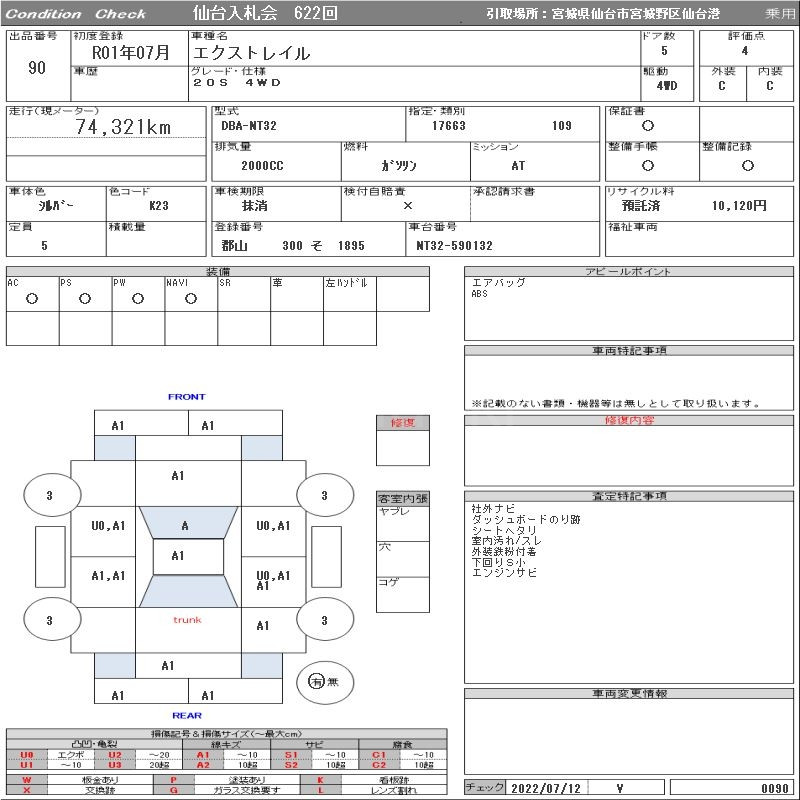800x800 pixels.
Task: Toggle the AC equipment circle mark
Action: [32, 299]
